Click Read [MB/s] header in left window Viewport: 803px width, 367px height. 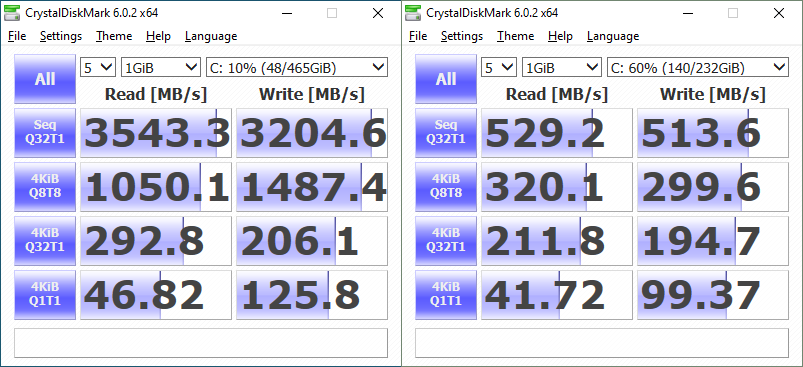156,94
